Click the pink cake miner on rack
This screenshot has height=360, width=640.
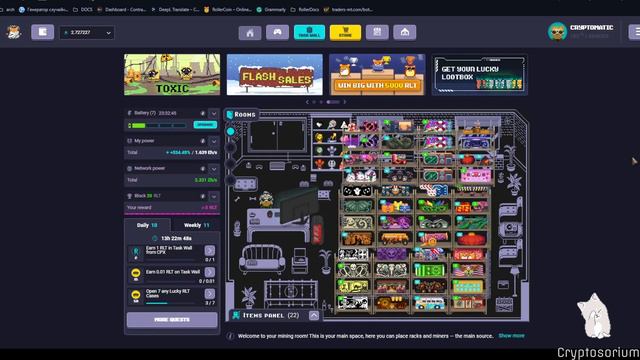(475, 176)
